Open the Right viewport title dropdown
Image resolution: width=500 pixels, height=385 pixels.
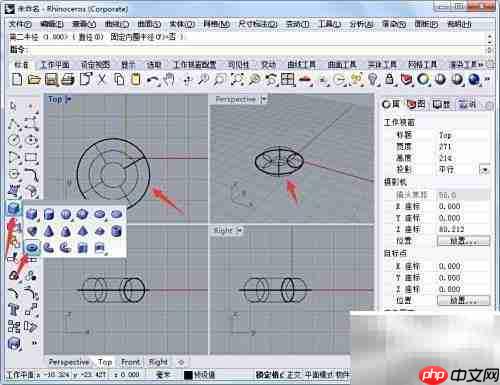(x=239, y=230)
